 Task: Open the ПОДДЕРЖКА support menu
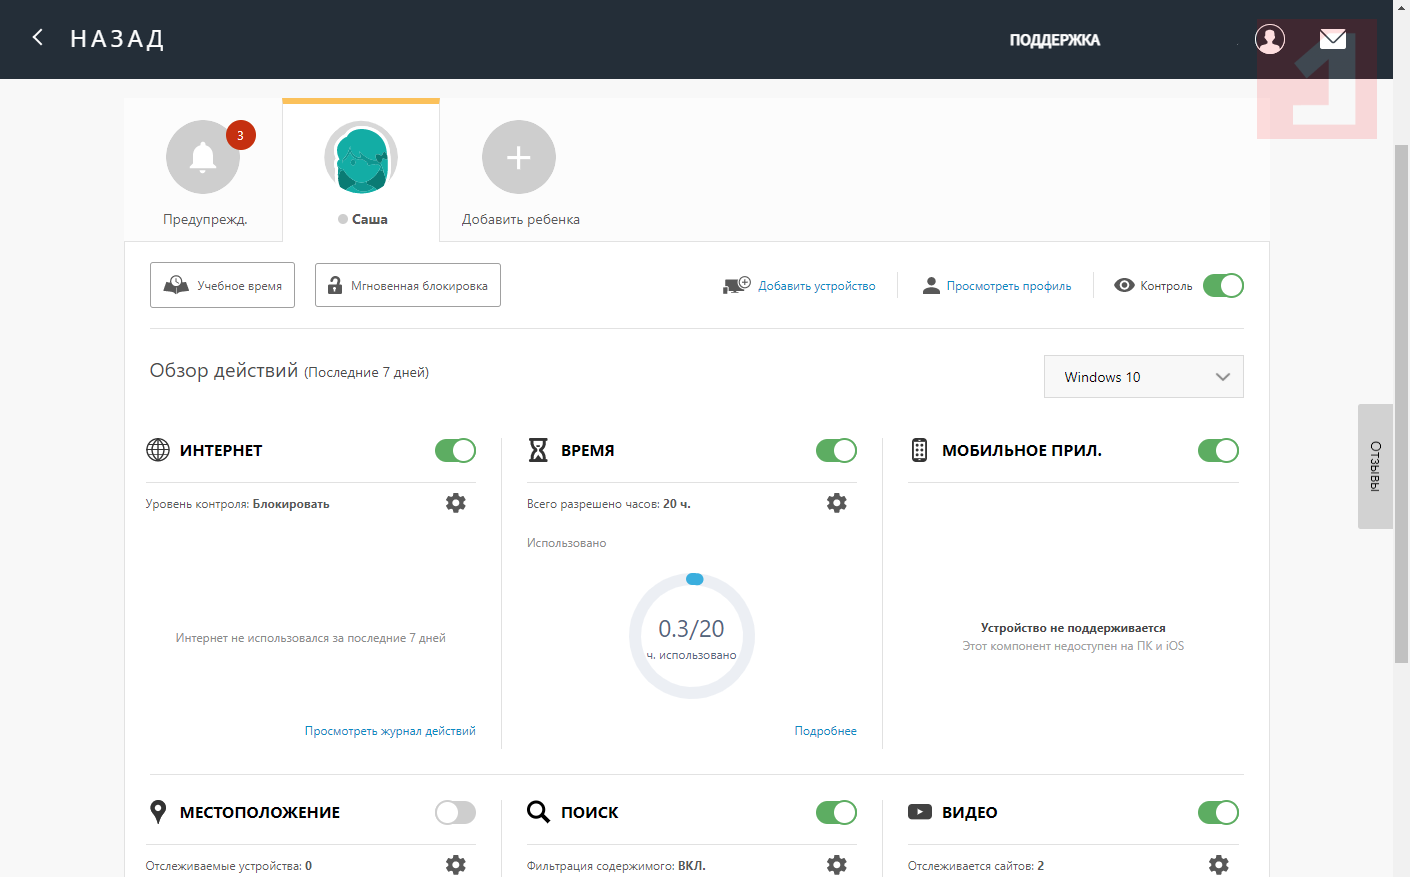click(x=1055, y=40)
